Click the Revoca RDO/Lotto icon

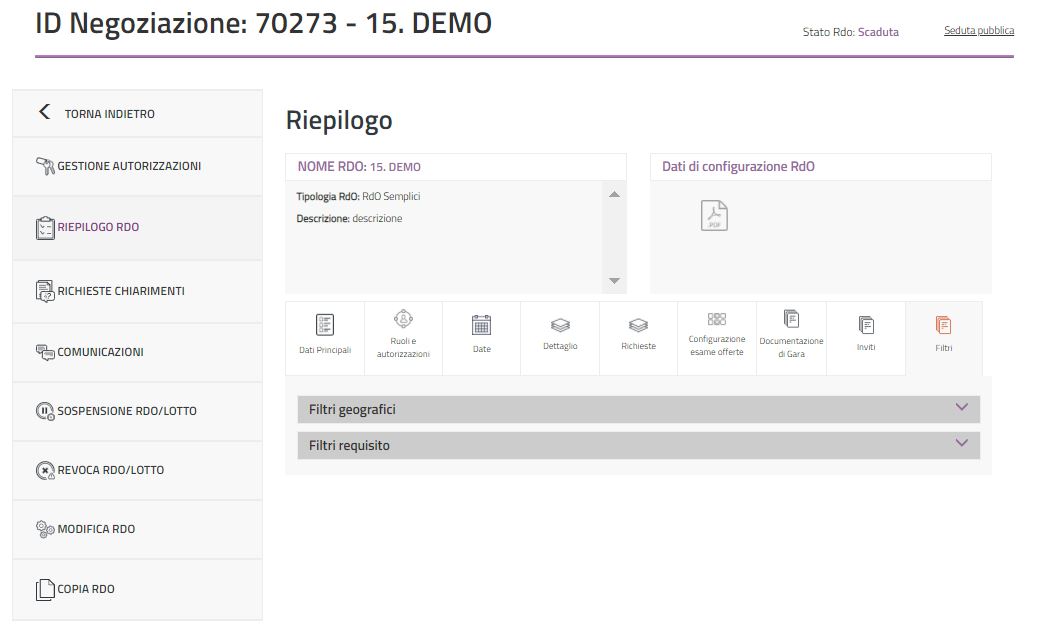pos(44,470)
